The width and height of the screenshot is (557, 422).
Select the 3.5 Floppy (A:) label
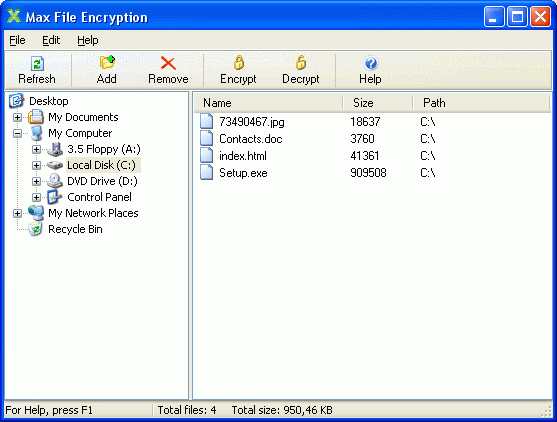tap(104, 149)
